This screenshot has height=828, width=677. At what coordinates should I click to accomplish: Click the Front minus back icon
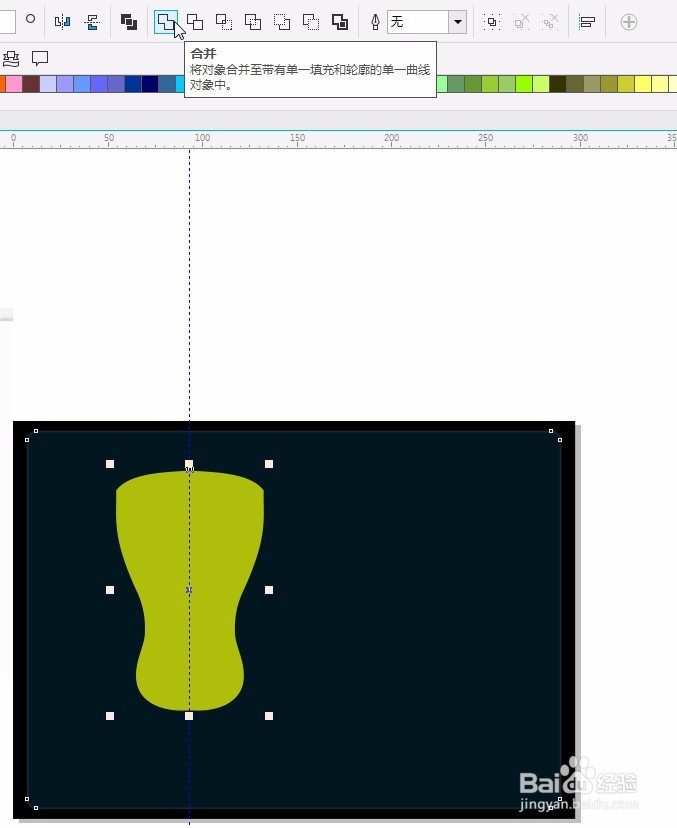pos(282,22)
